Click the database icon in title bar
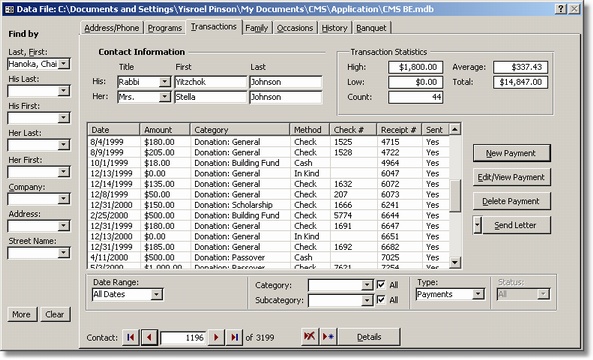 coord(9,9)
